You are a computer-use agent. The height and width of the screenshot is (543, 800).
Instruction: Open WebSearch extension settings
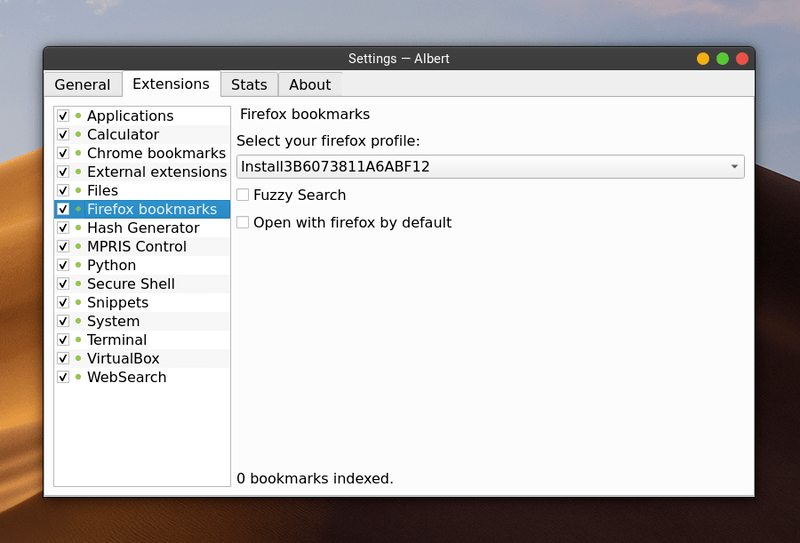[x=126, y=377]
